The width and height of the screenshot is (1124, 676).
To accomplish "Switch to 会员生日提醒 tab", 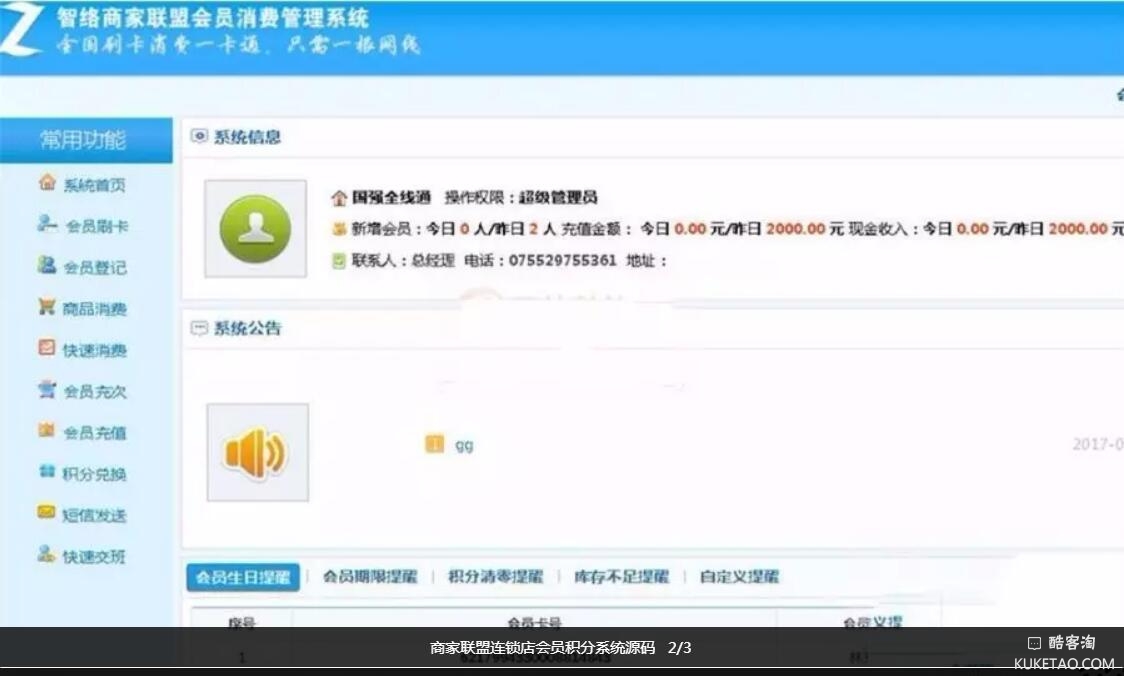I will 243,577.
